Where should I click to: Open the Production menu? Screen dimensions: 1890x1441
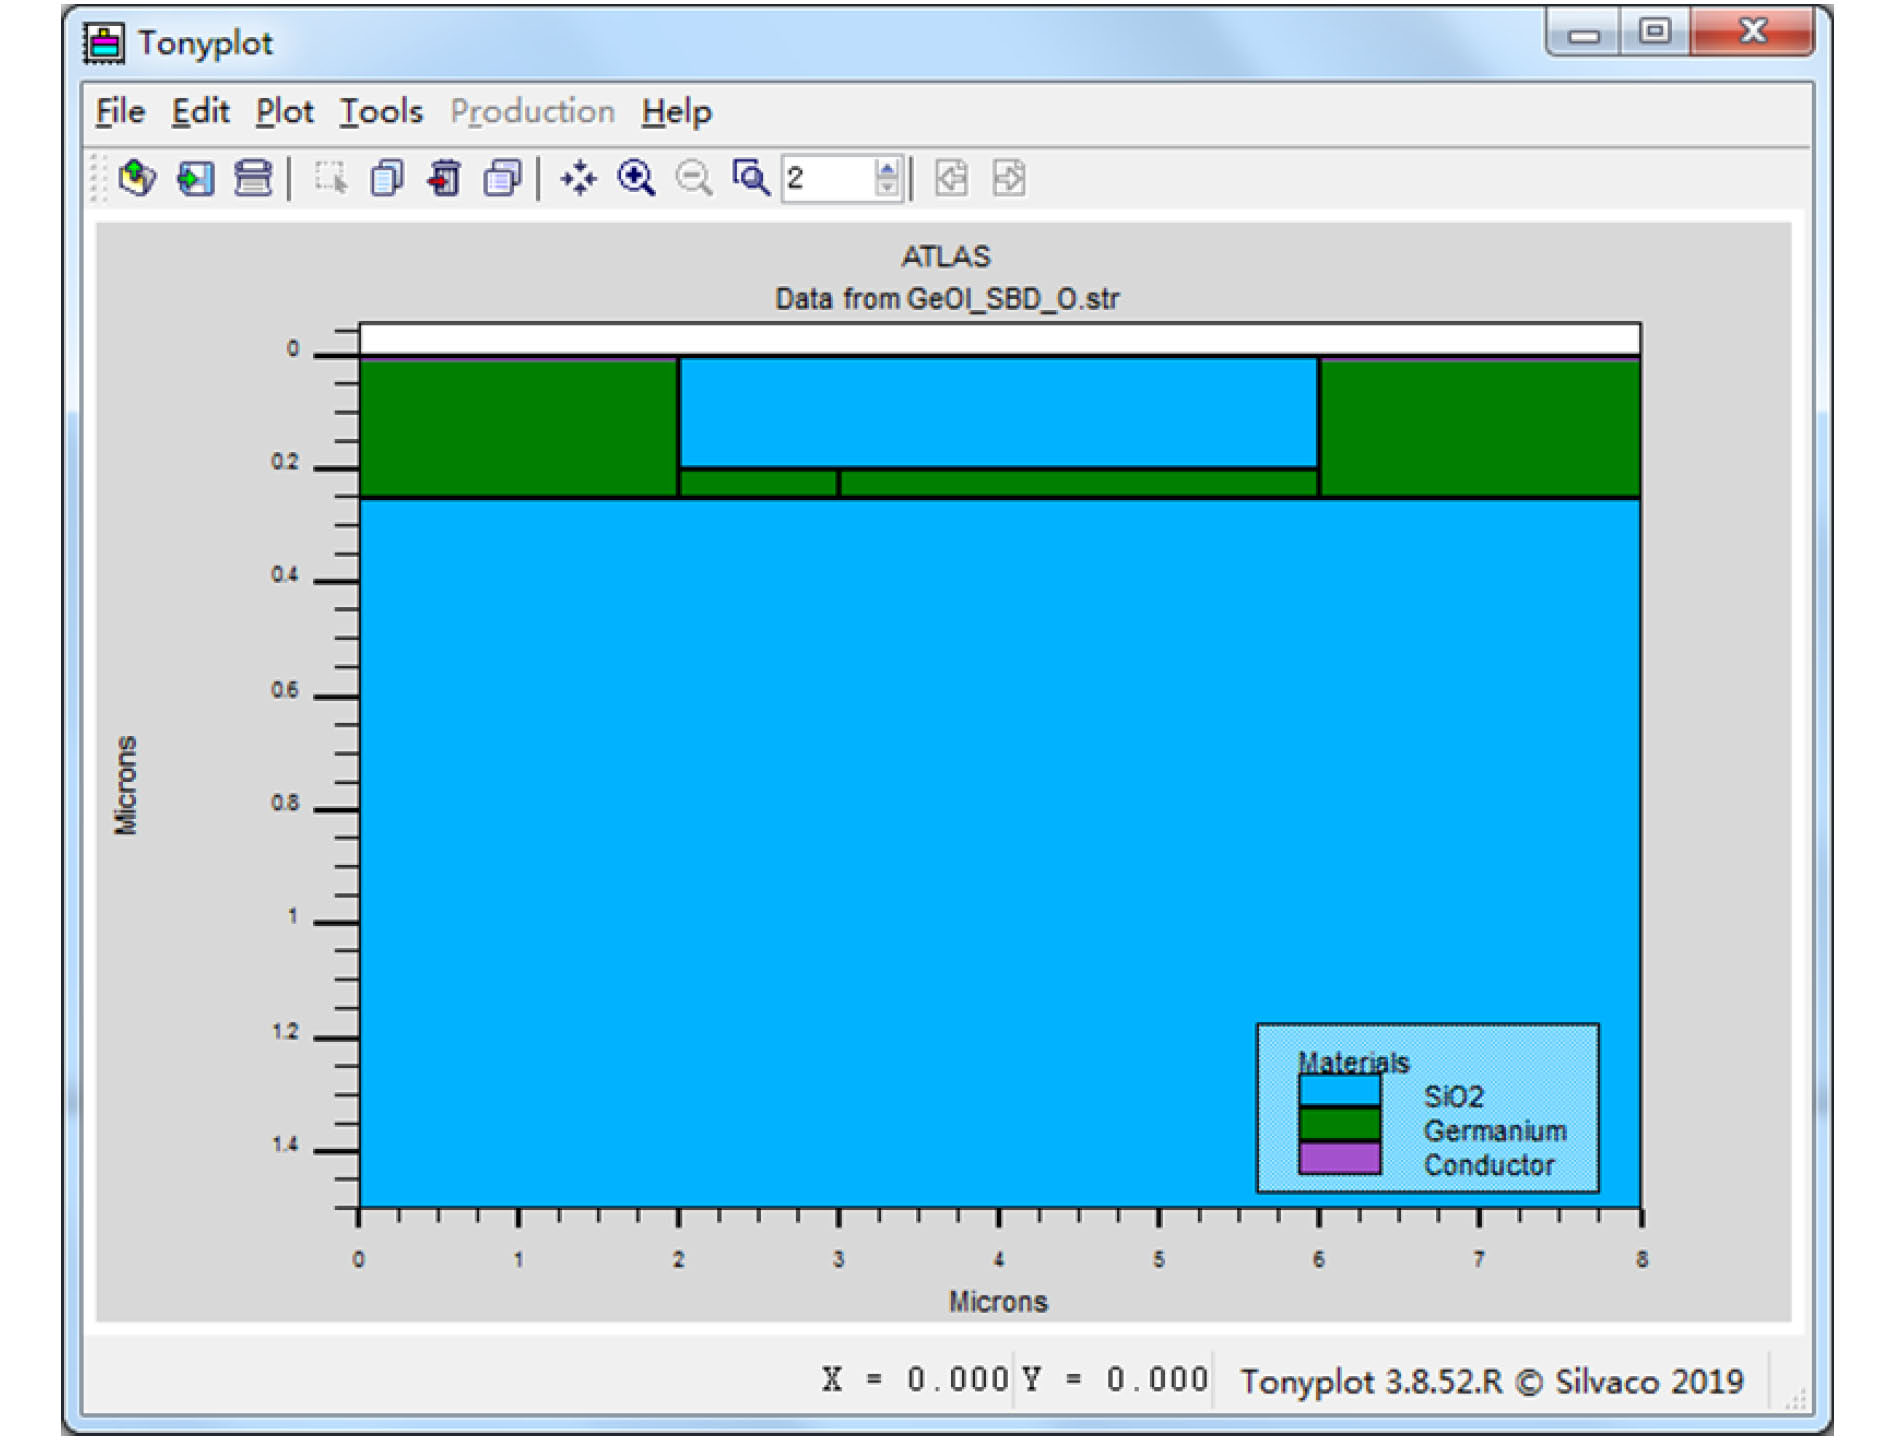click(x=532, y=111)
